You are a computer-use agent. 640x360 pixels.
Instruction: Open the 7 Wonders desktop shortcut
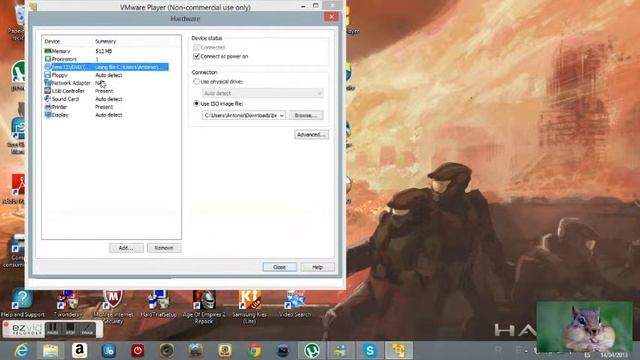click(x=67, y=303)
